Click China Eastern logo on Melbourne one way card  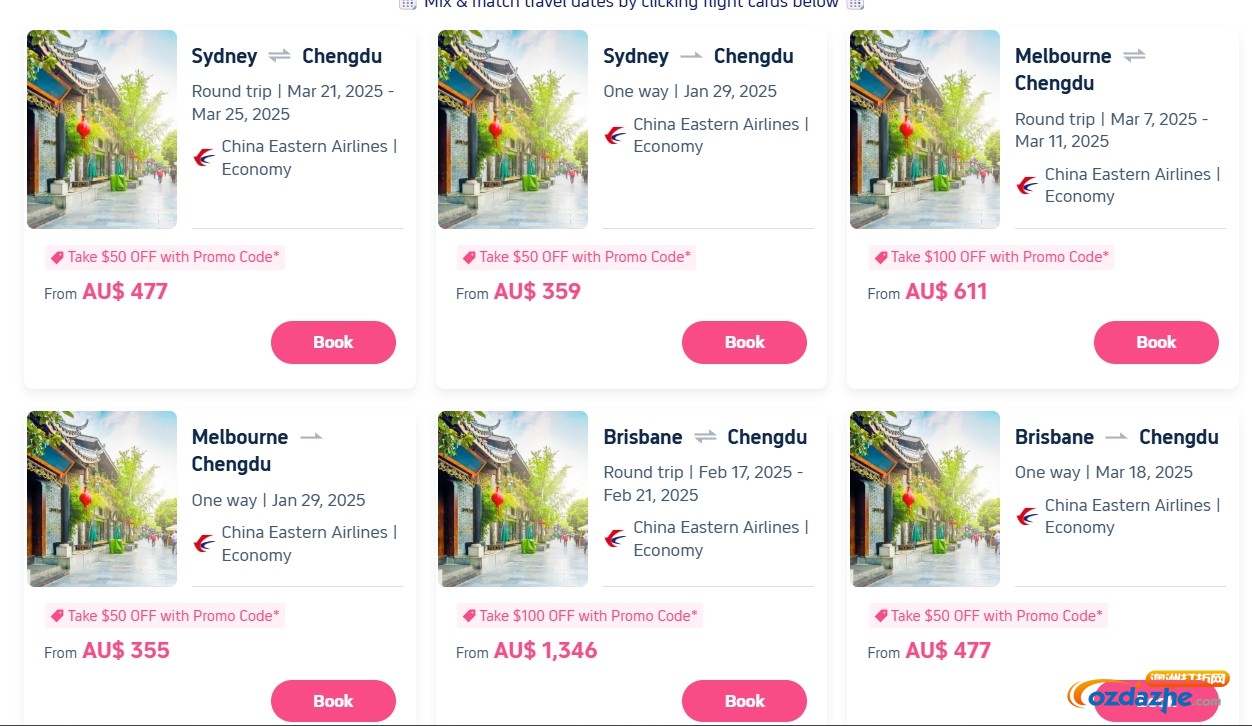point(204,543)
